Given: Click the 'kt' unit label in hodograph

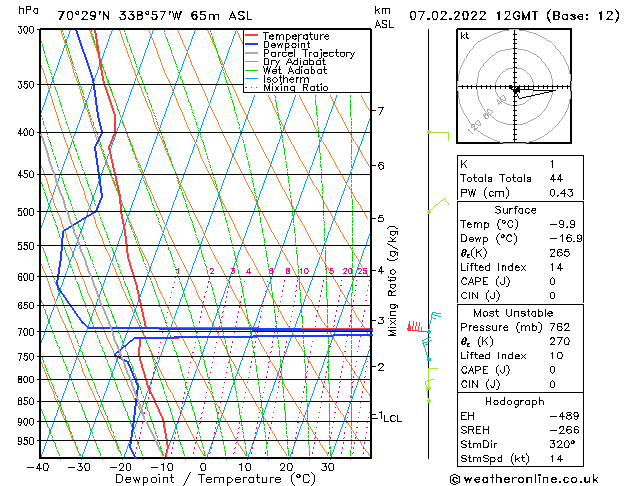Looking at the screenshot, I should [465, 36].
